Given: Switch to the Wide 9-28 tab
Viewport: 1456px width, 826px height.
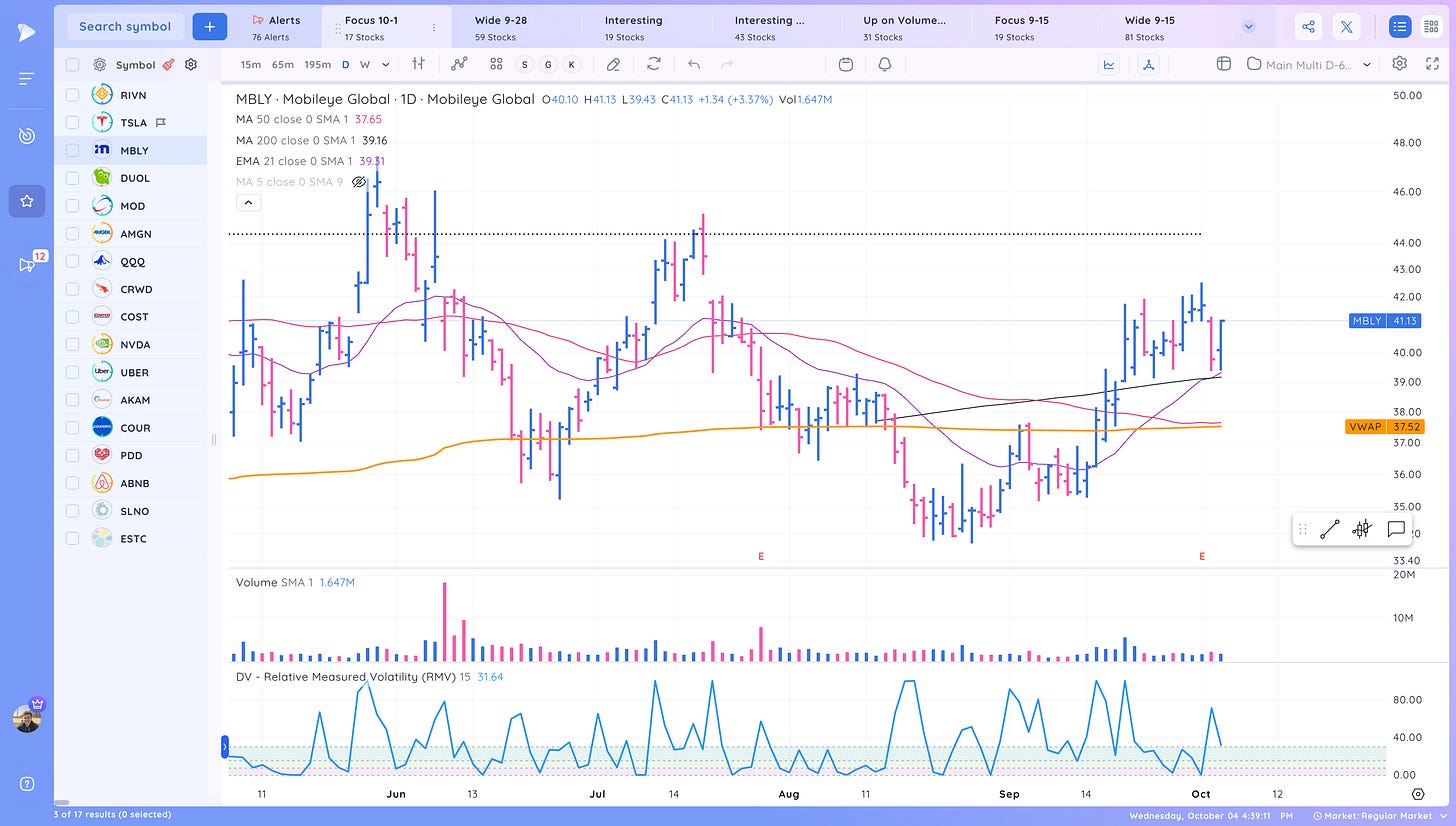Looking at the screenshot, I should (x=515, y=27).
